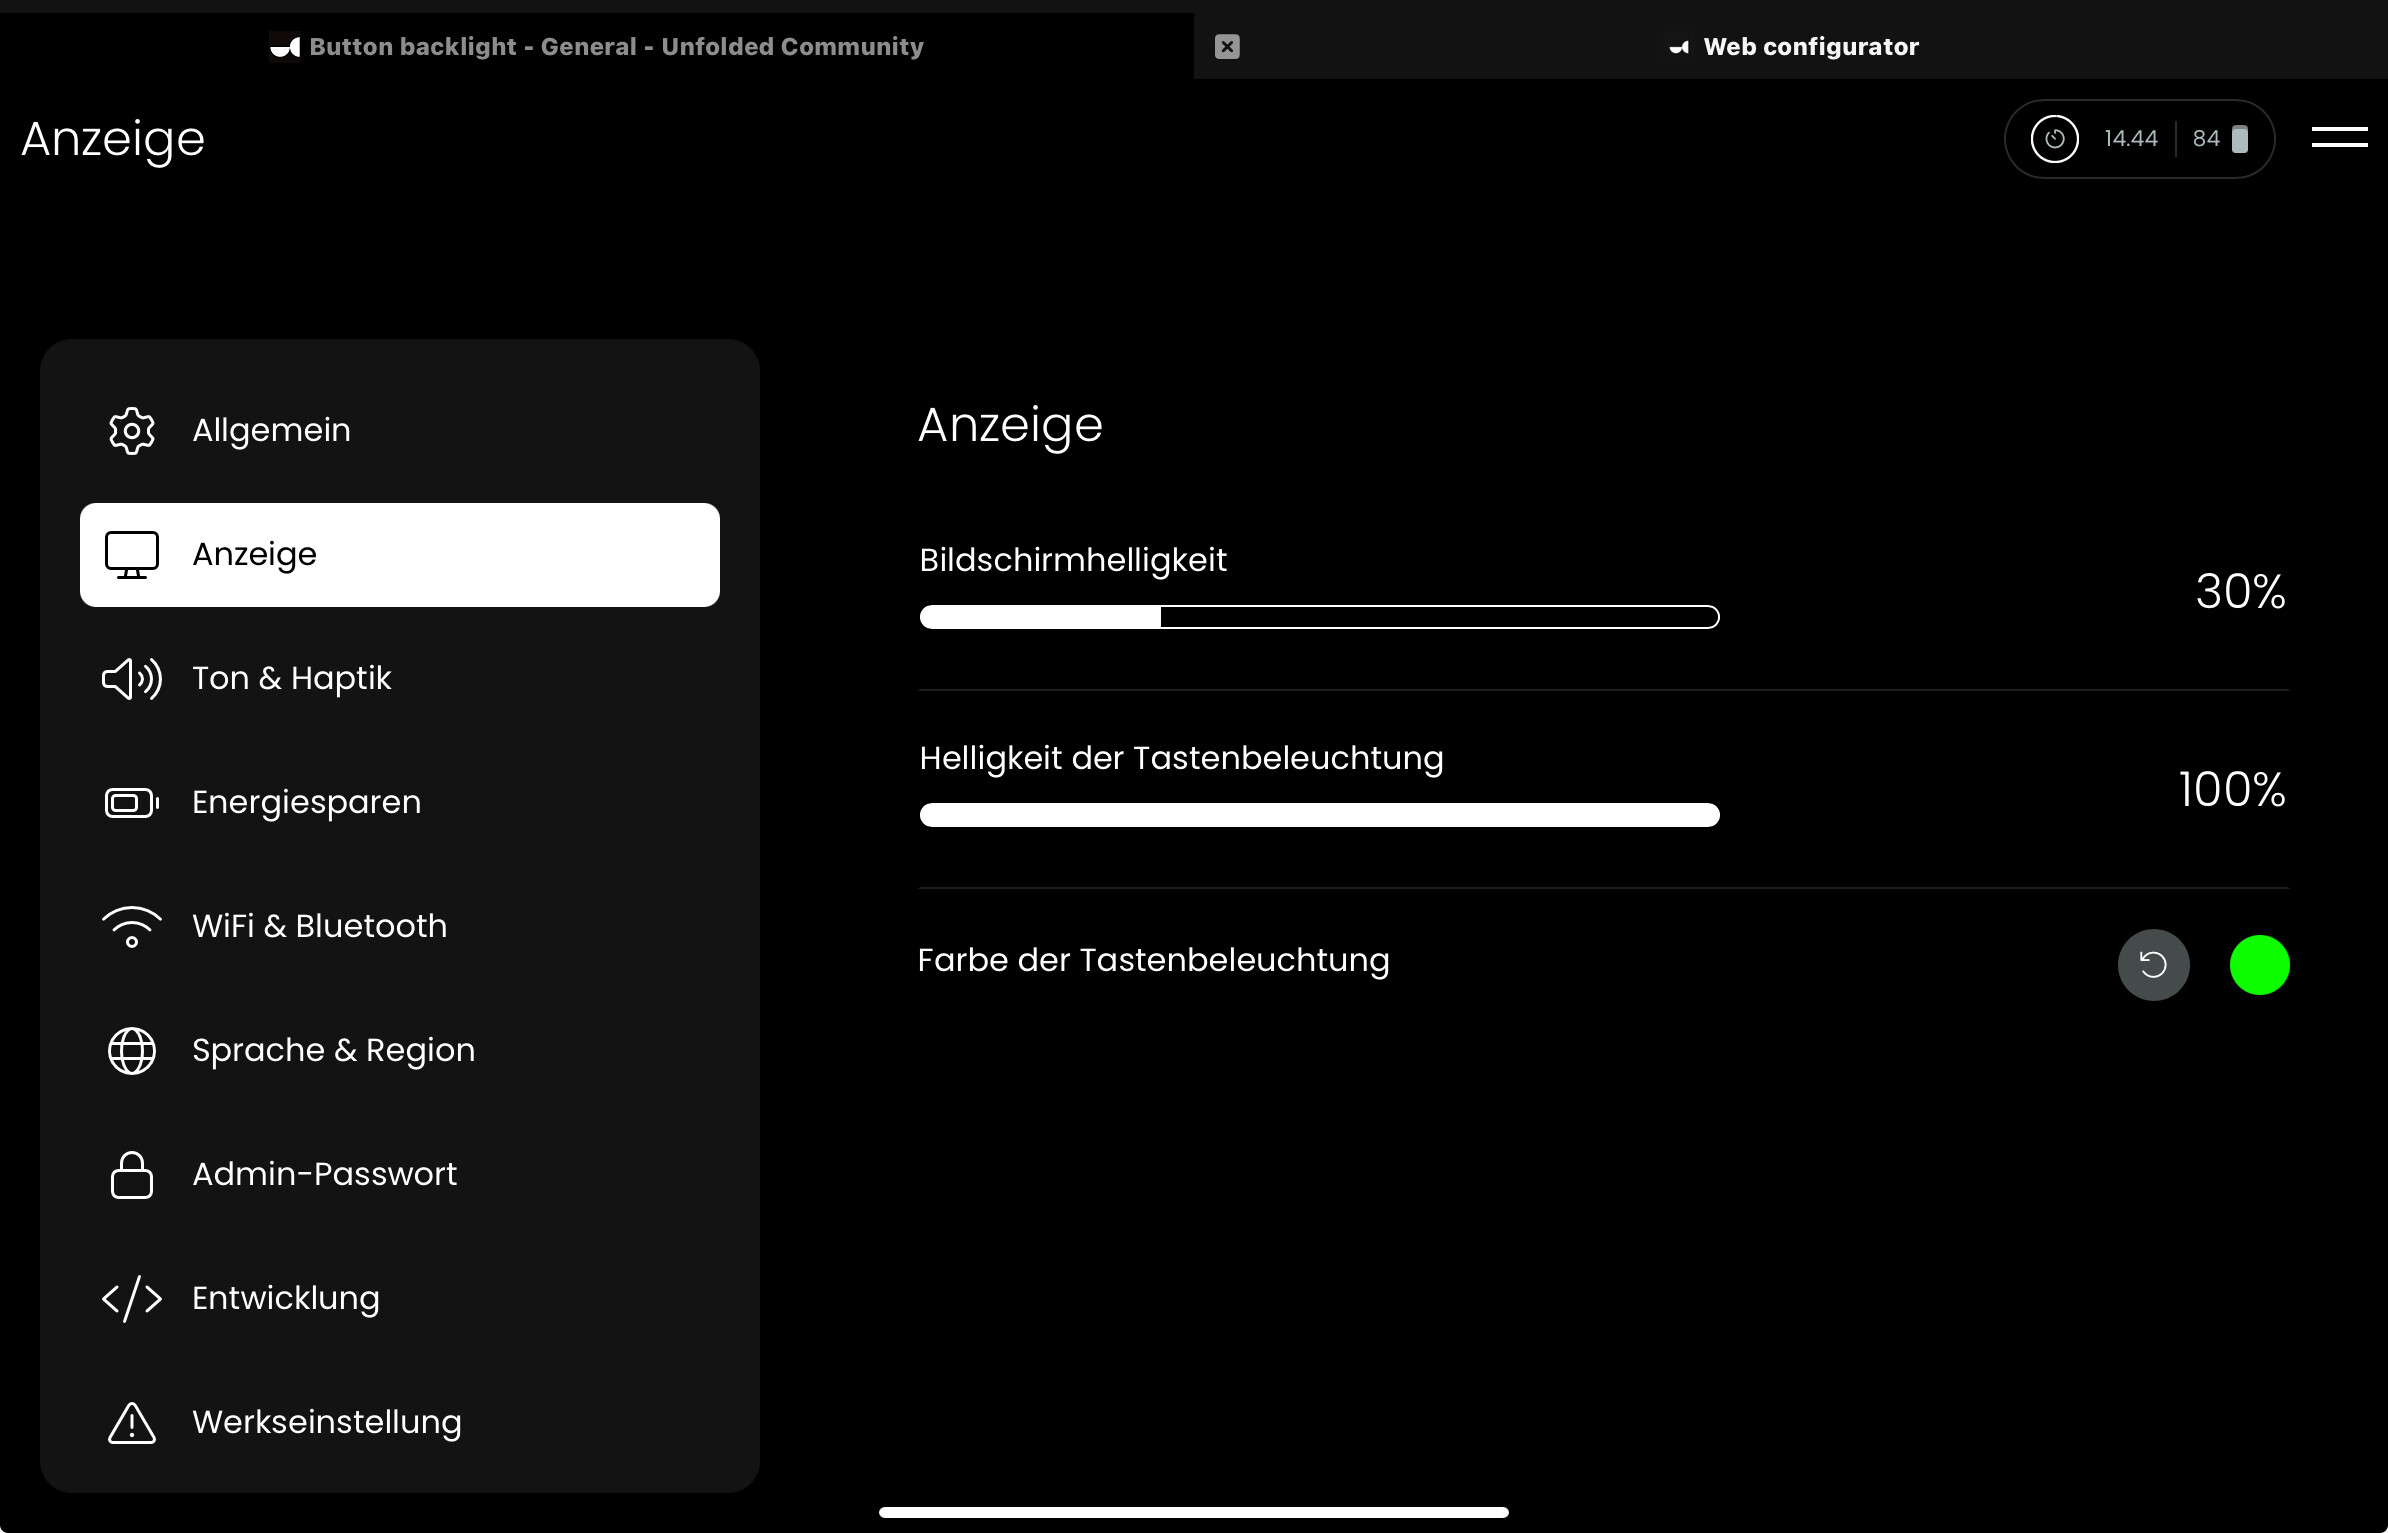
Task: Click the WiFi signal icon in the sidebar
Action: 132,927
